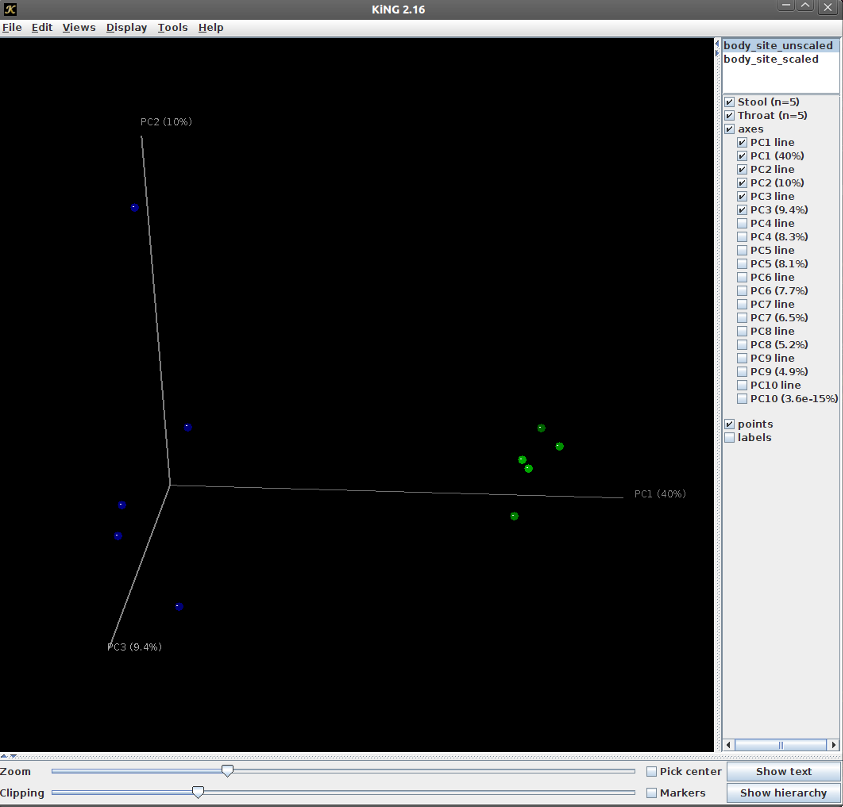Enable Markers checkbox

(652, 793)
